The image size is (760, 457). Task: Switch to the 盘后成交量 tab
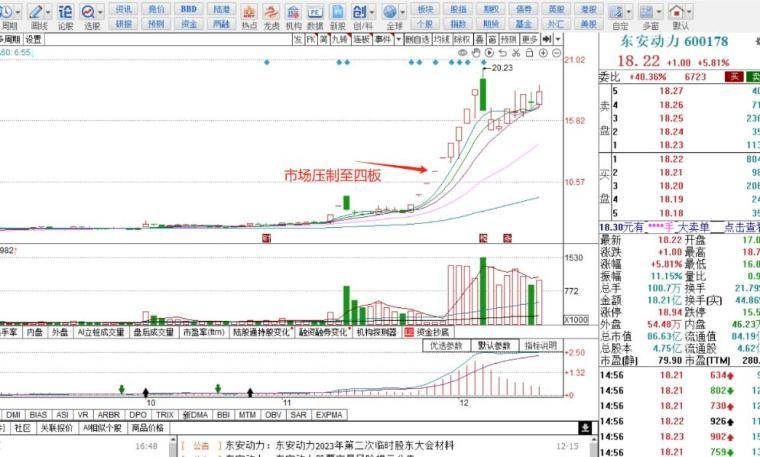(x=154, y=332)
